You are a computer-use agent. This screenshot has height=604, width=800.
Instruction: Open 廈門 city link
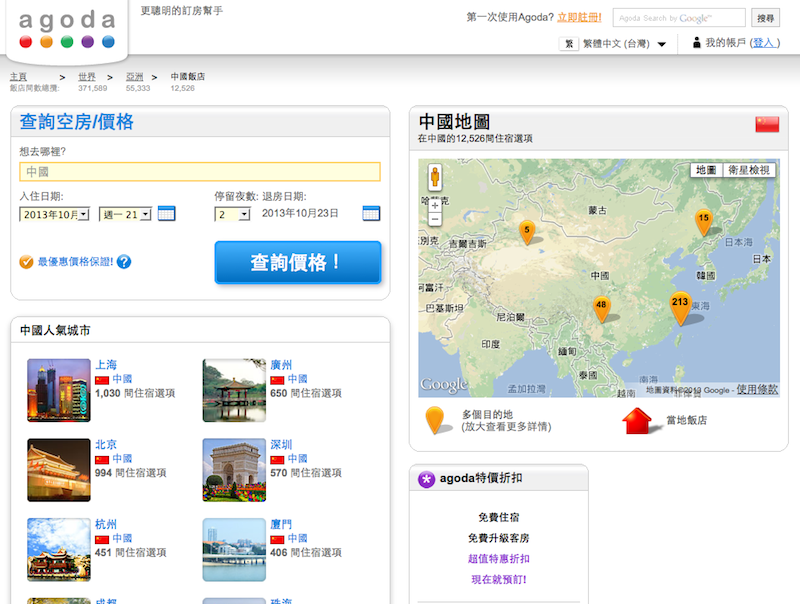[281, 524]
